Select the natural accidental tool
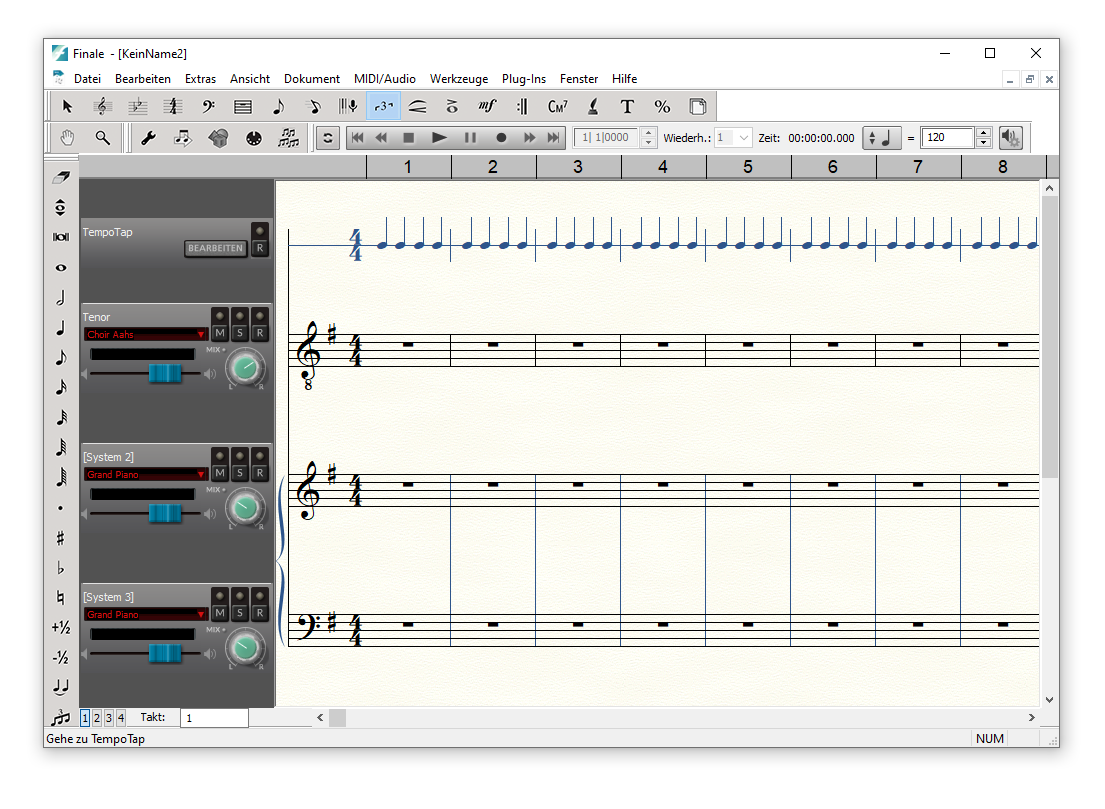Image resolution: width=1105 pixels, height=809 pixels. click(61, 598)
